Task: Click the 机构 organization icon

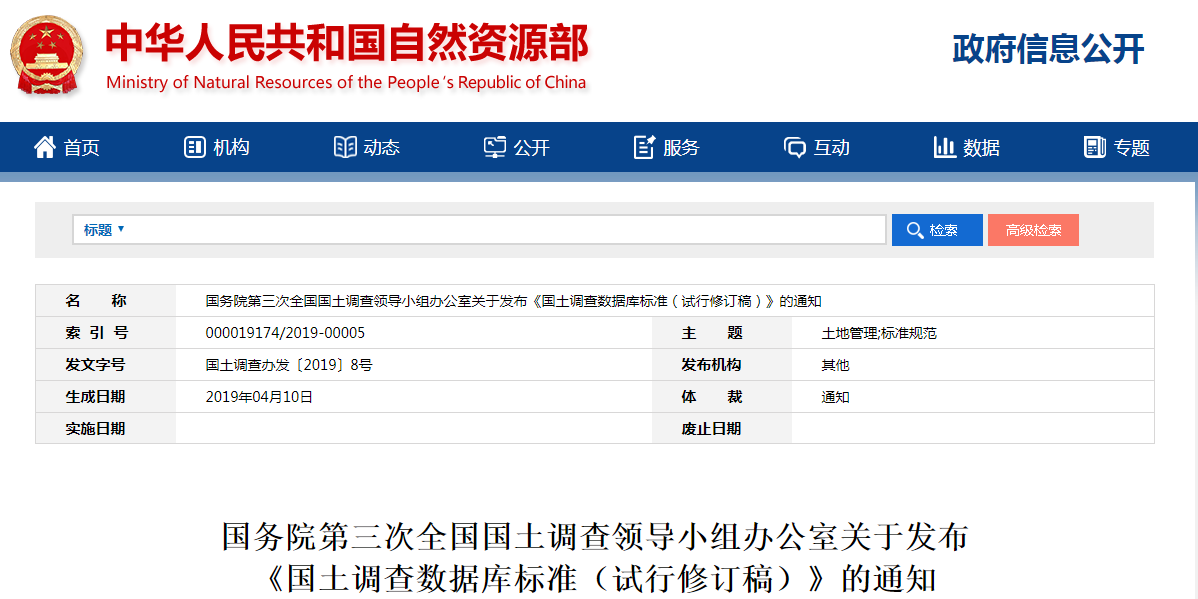Action: [195, 147]
